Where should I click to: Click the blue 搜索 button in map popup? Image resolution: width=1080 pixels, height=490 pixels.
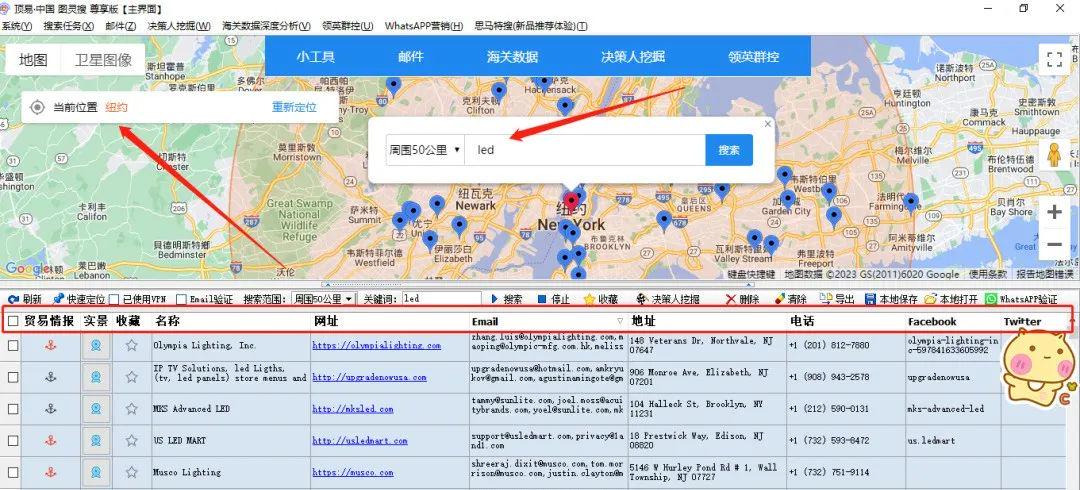point(729,150)
